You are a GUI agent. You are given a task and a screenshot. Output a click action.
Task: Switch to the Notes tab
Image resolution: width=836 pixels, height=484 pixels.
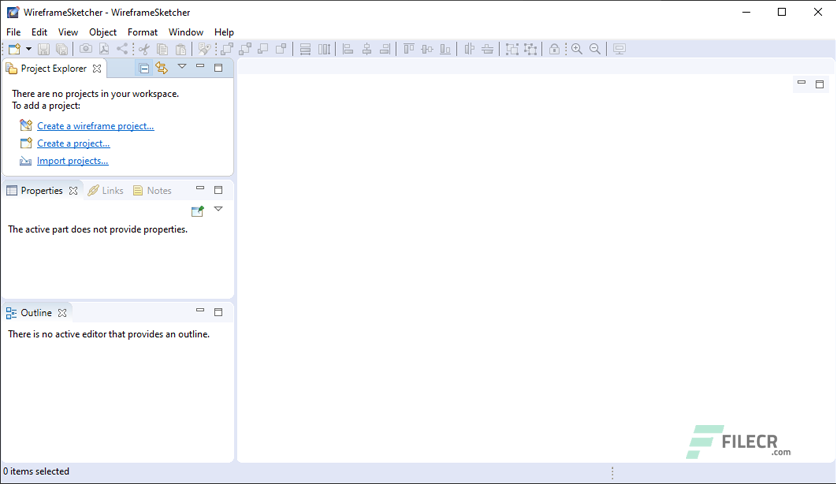pos(152,190)
